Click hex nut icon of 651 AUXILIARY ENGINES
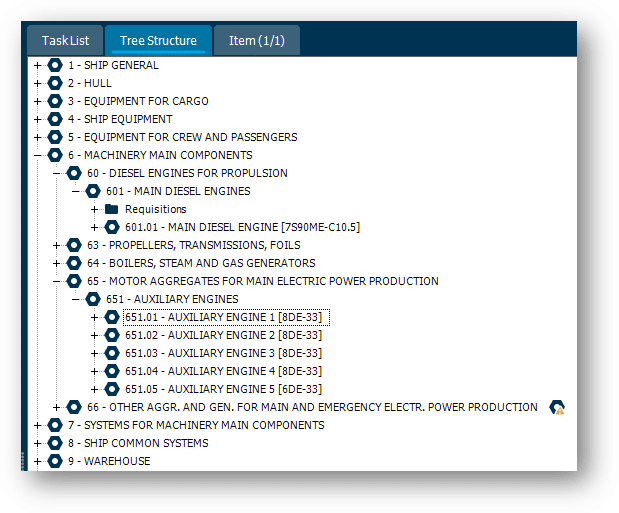The height and width of the screenshot is (513, 619). pyautogui.click(x=93, y=299)
